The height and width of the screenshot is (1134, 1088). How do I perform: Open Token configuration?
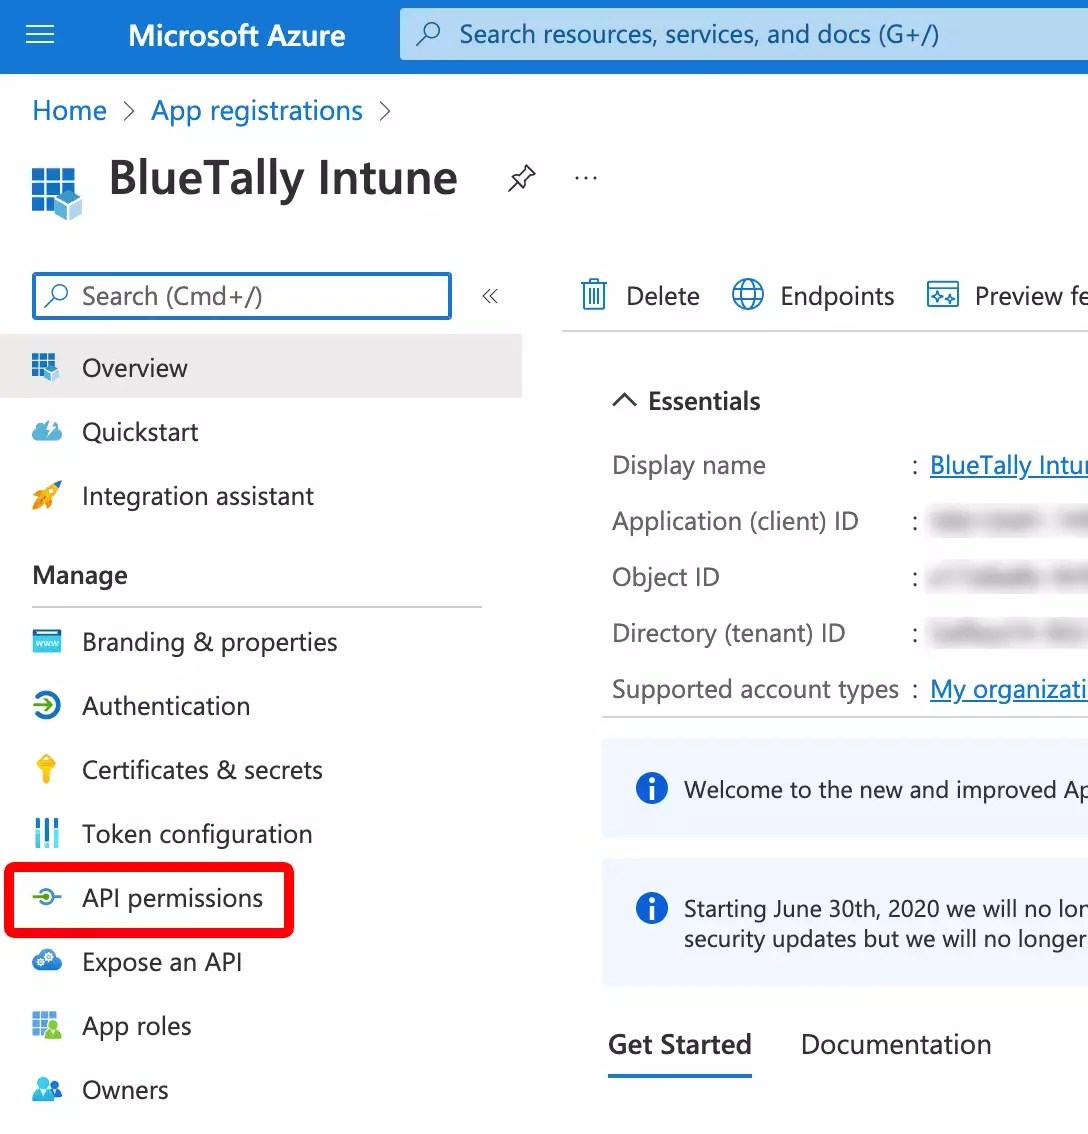(x=196, y=833)
